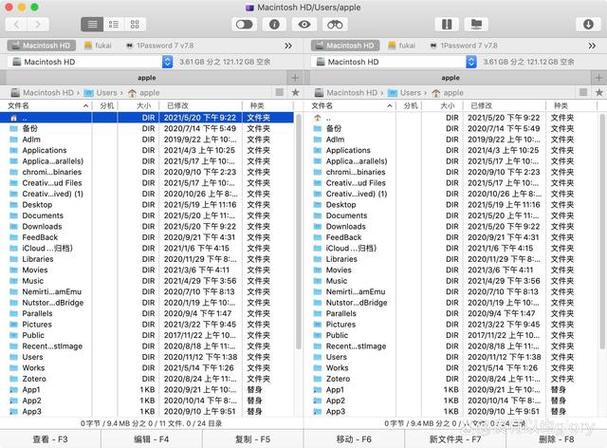Select Documents folder in right pane
Screen dimensions: 607x448
click(x=452, y=216)
